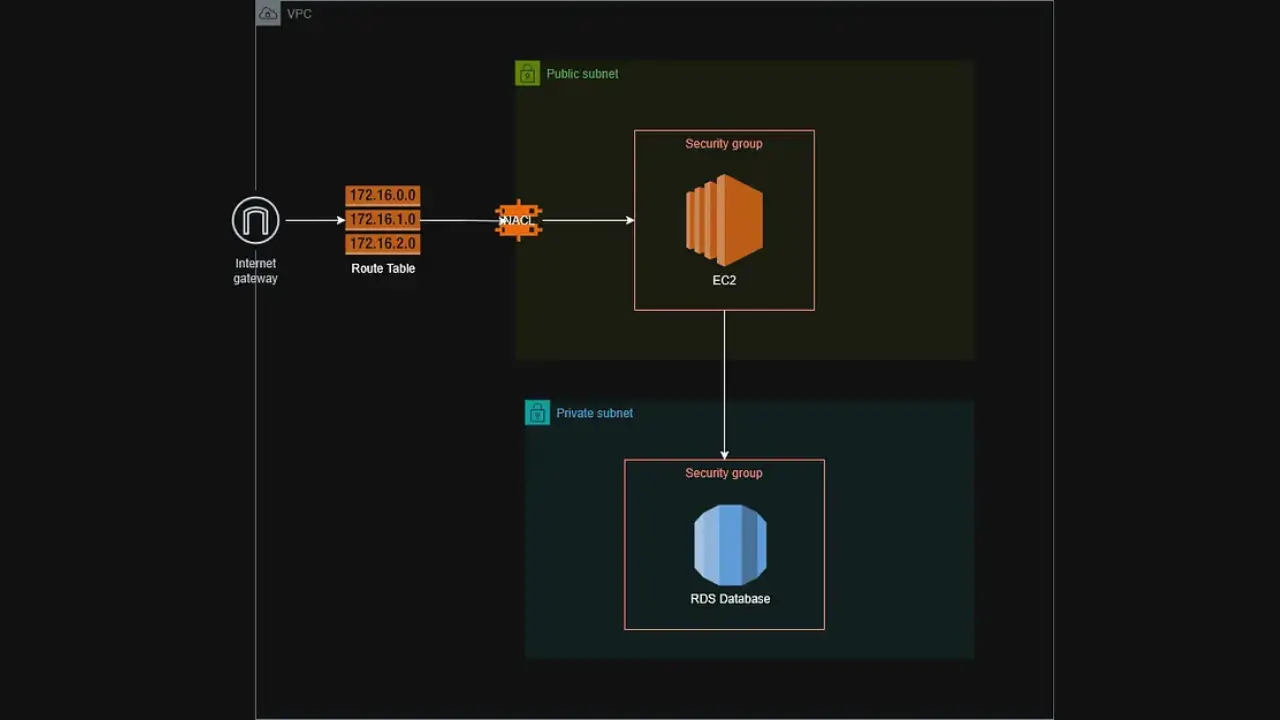1280x720 pixels.
Task: Click Security group label above RDS Database
Action: (724, 473)
